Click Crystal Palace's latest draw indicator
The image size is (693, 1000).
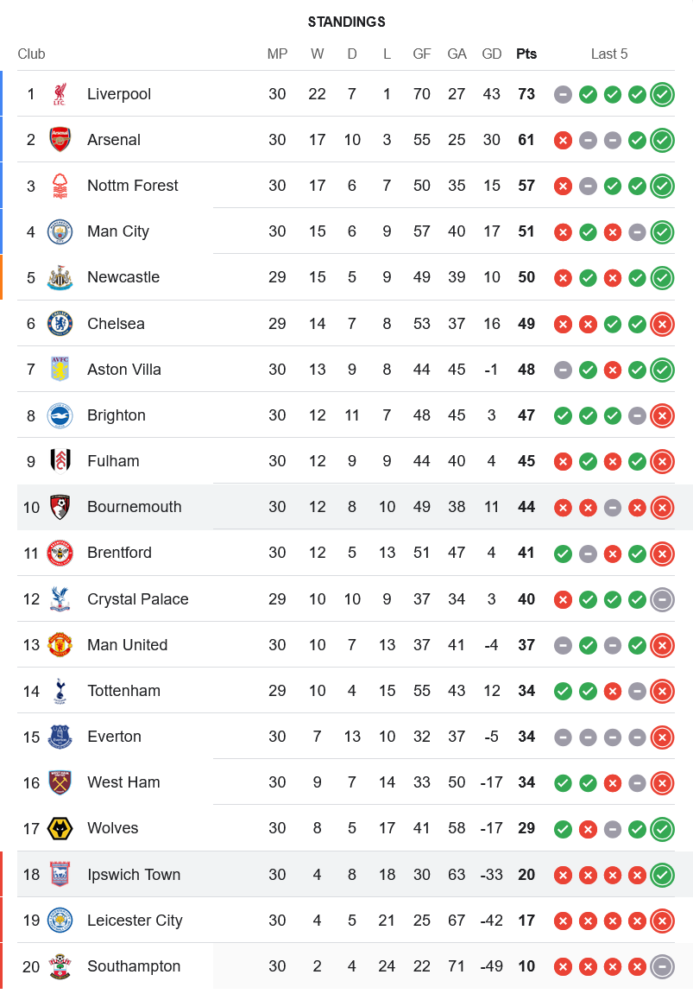(661, 599)
